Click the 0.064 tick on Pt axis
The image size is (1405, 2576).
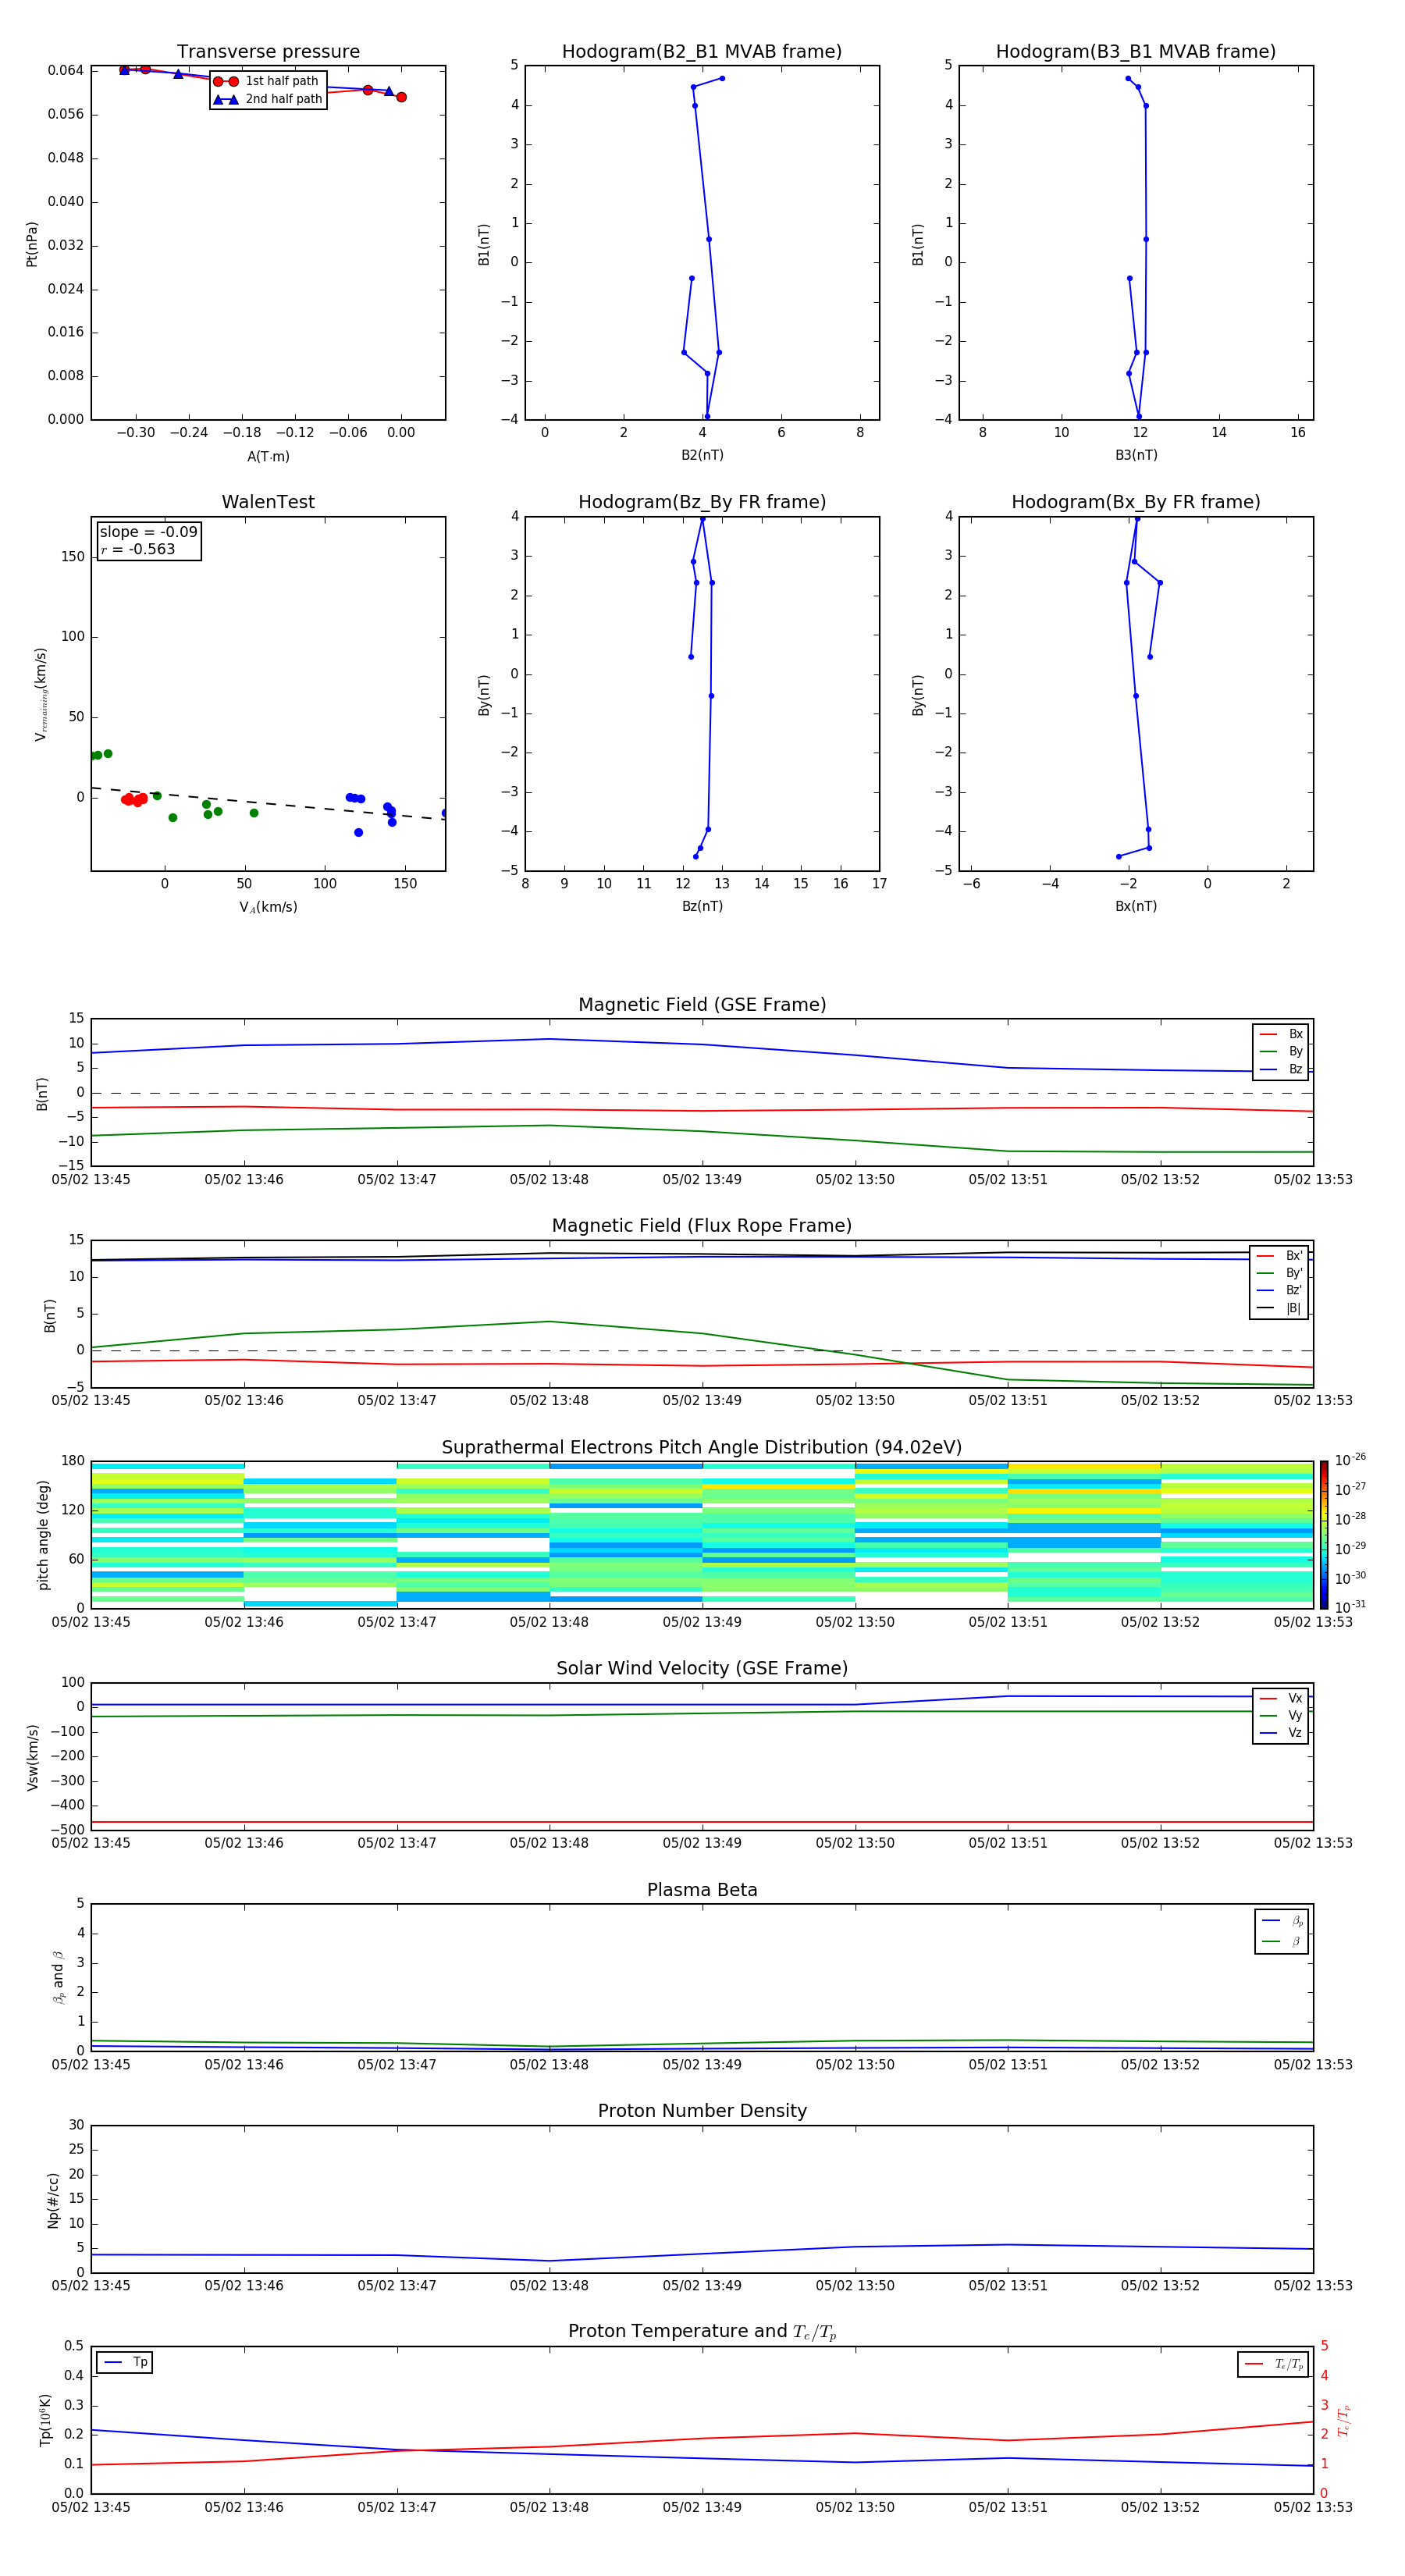pyautogui.click(x=66, y=70)
